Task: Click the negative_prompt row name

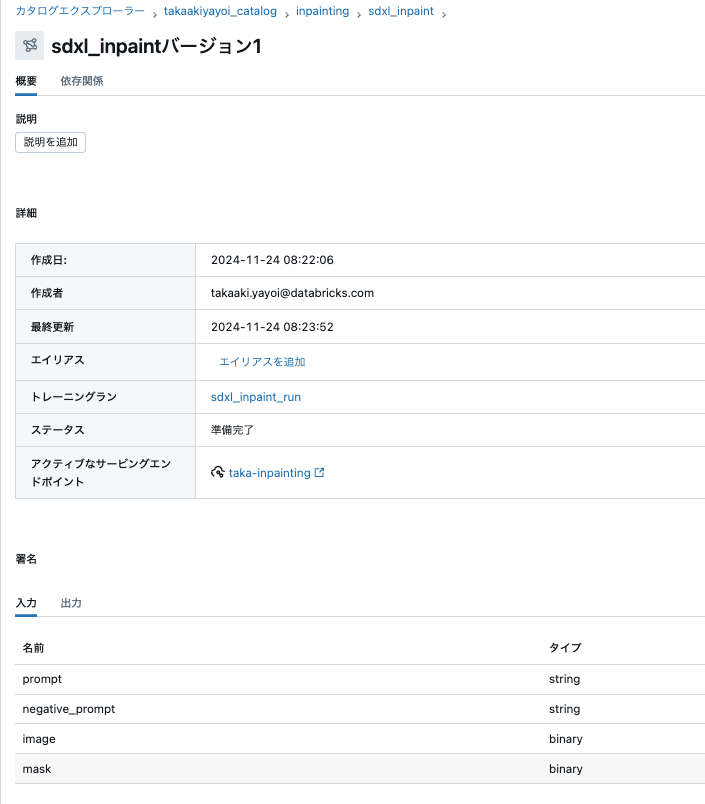Action: [69, 709]
